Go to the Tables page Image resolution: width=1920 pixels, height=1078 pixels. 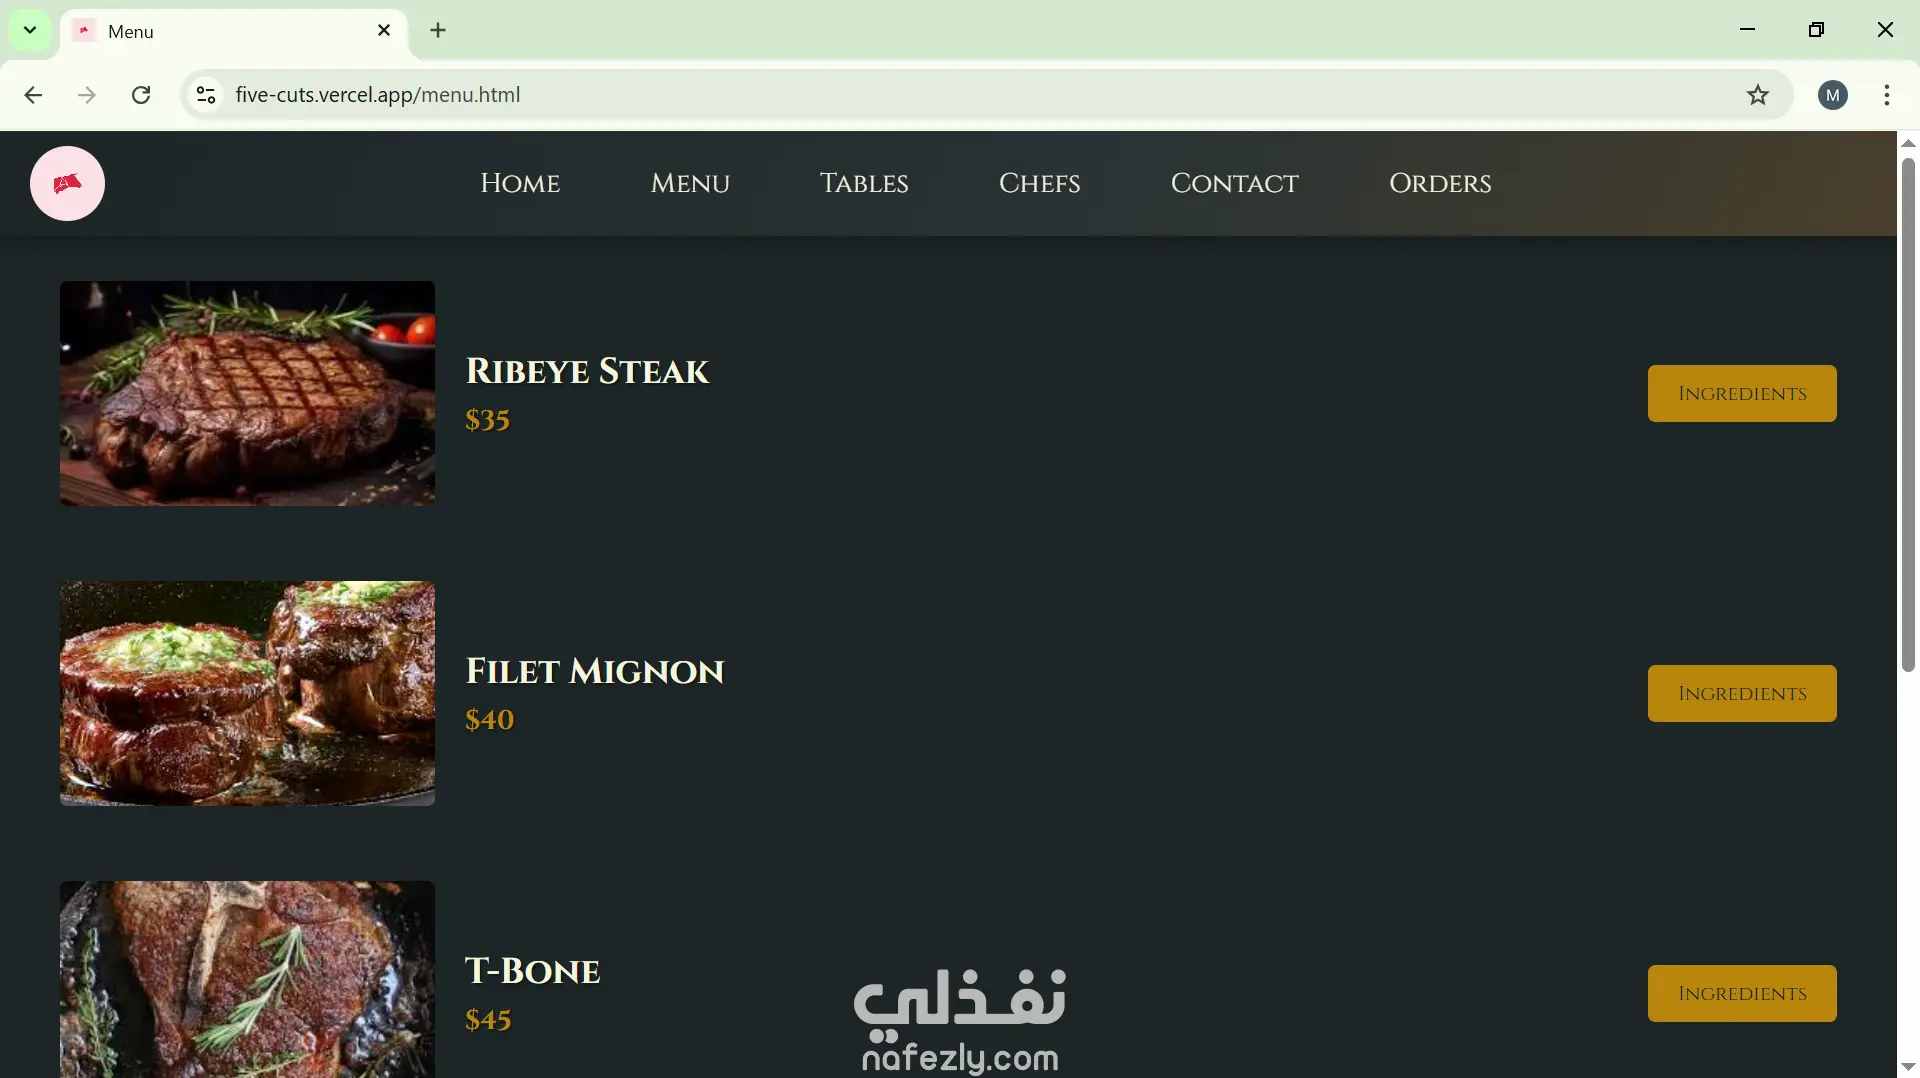click(864, 183)
